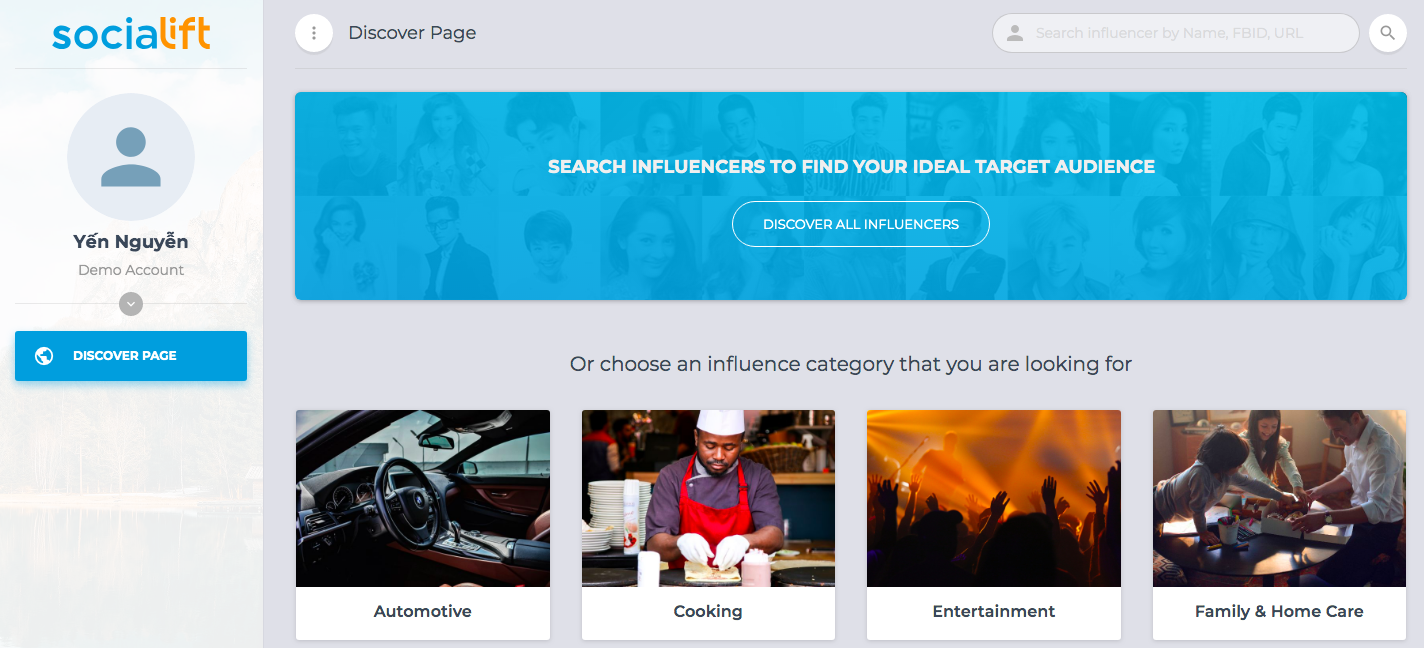This screenshot has width=1424, height=648.
Task: Select the Entertainment category label
Action: pos(993,611)
